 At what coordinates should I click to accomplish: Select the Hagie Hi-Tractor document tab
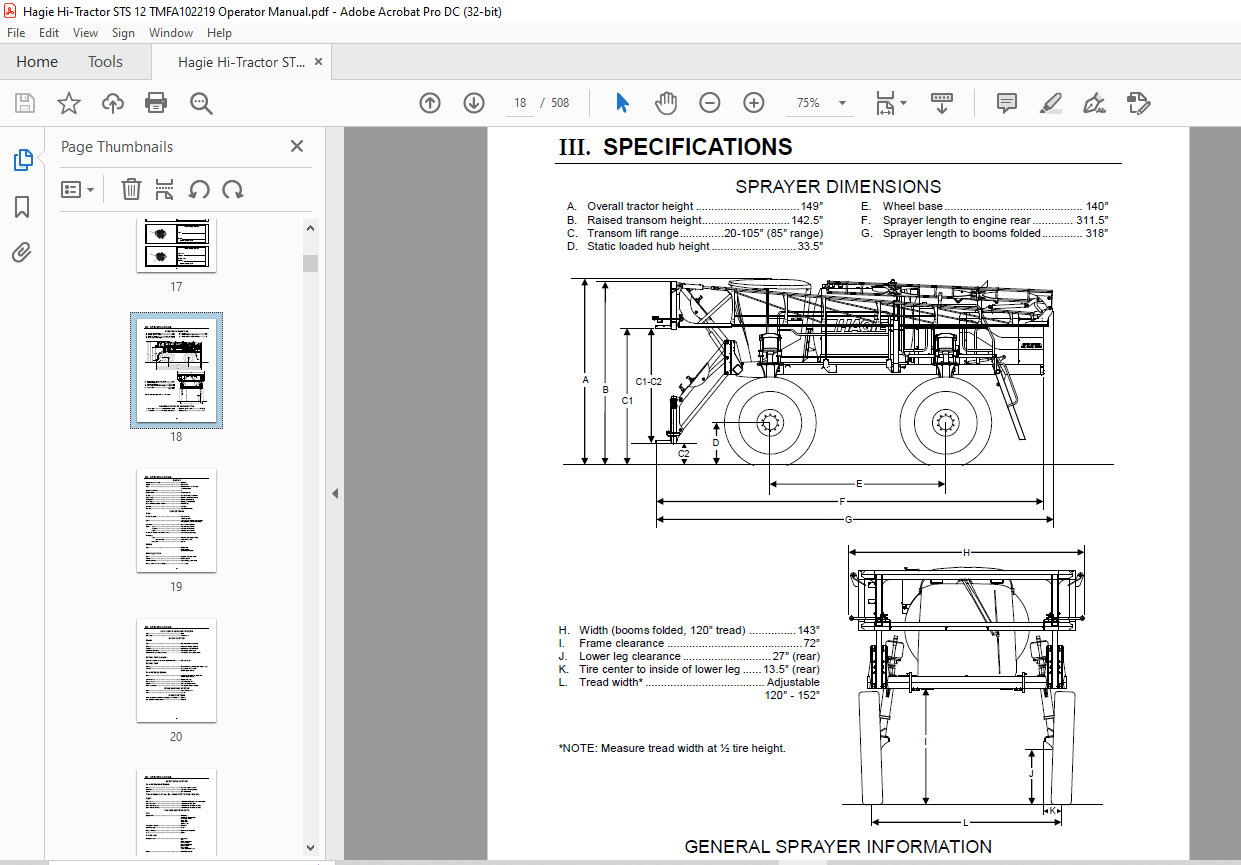(242, 62)
